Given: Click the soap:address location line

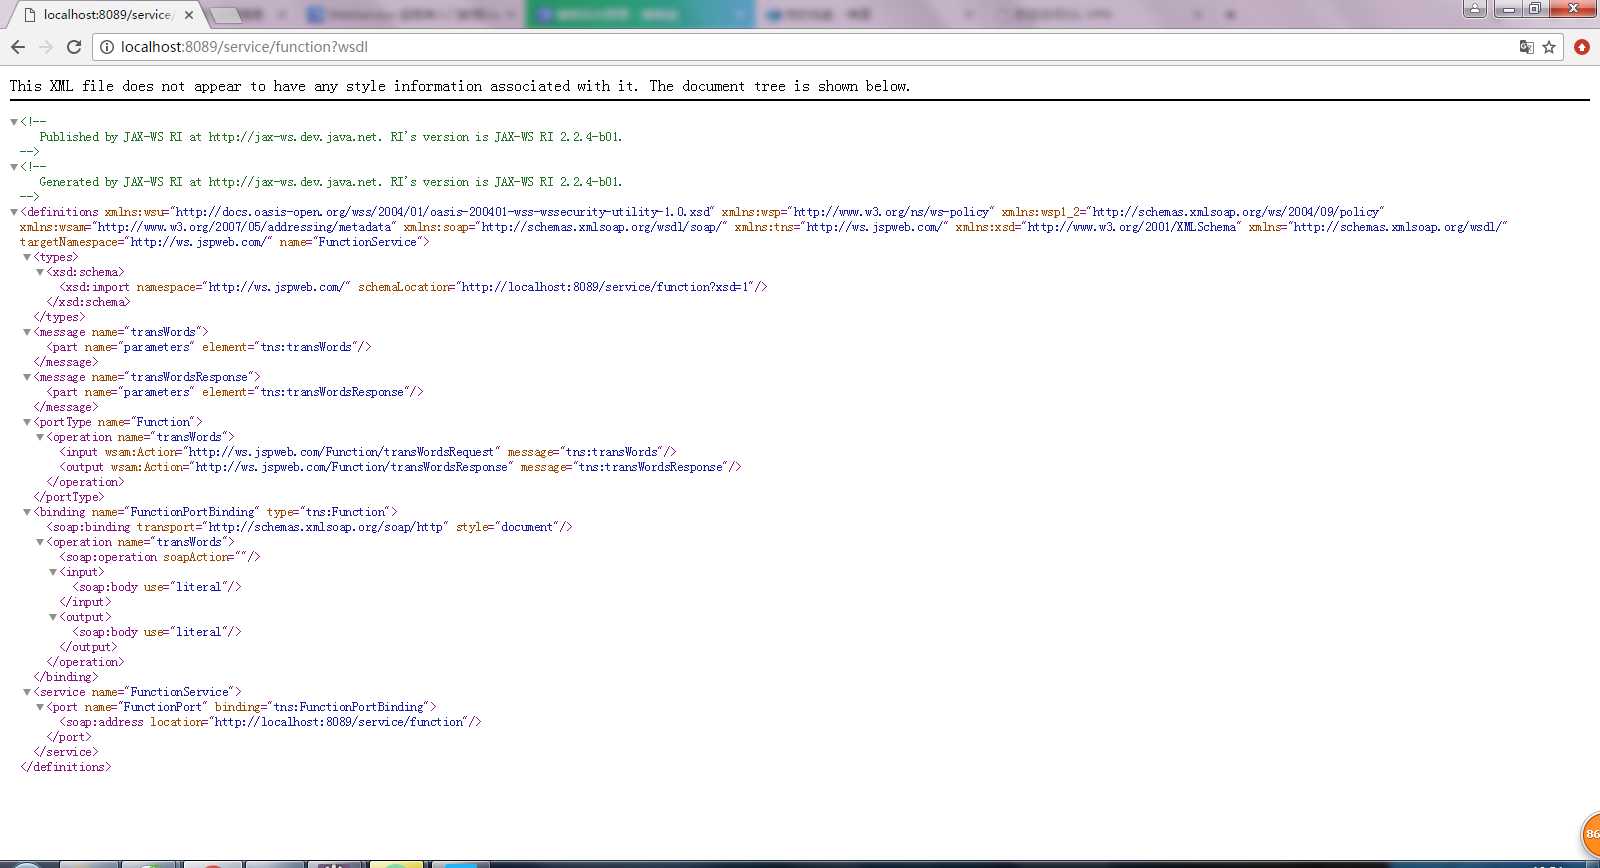Looking at the screenshot, I should (270, 722).
